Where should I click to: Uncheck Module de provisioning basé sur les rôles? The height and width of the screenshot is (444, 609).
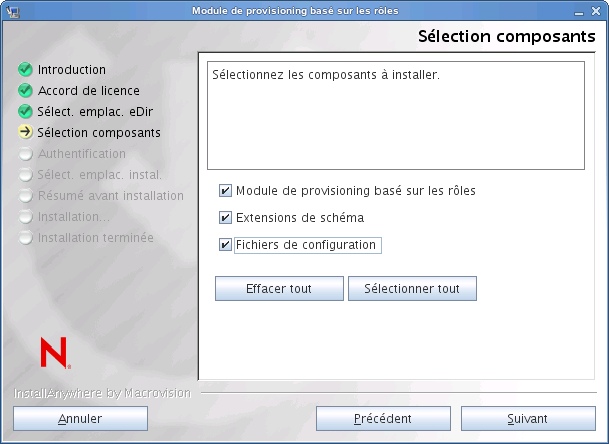coord(225,190)
